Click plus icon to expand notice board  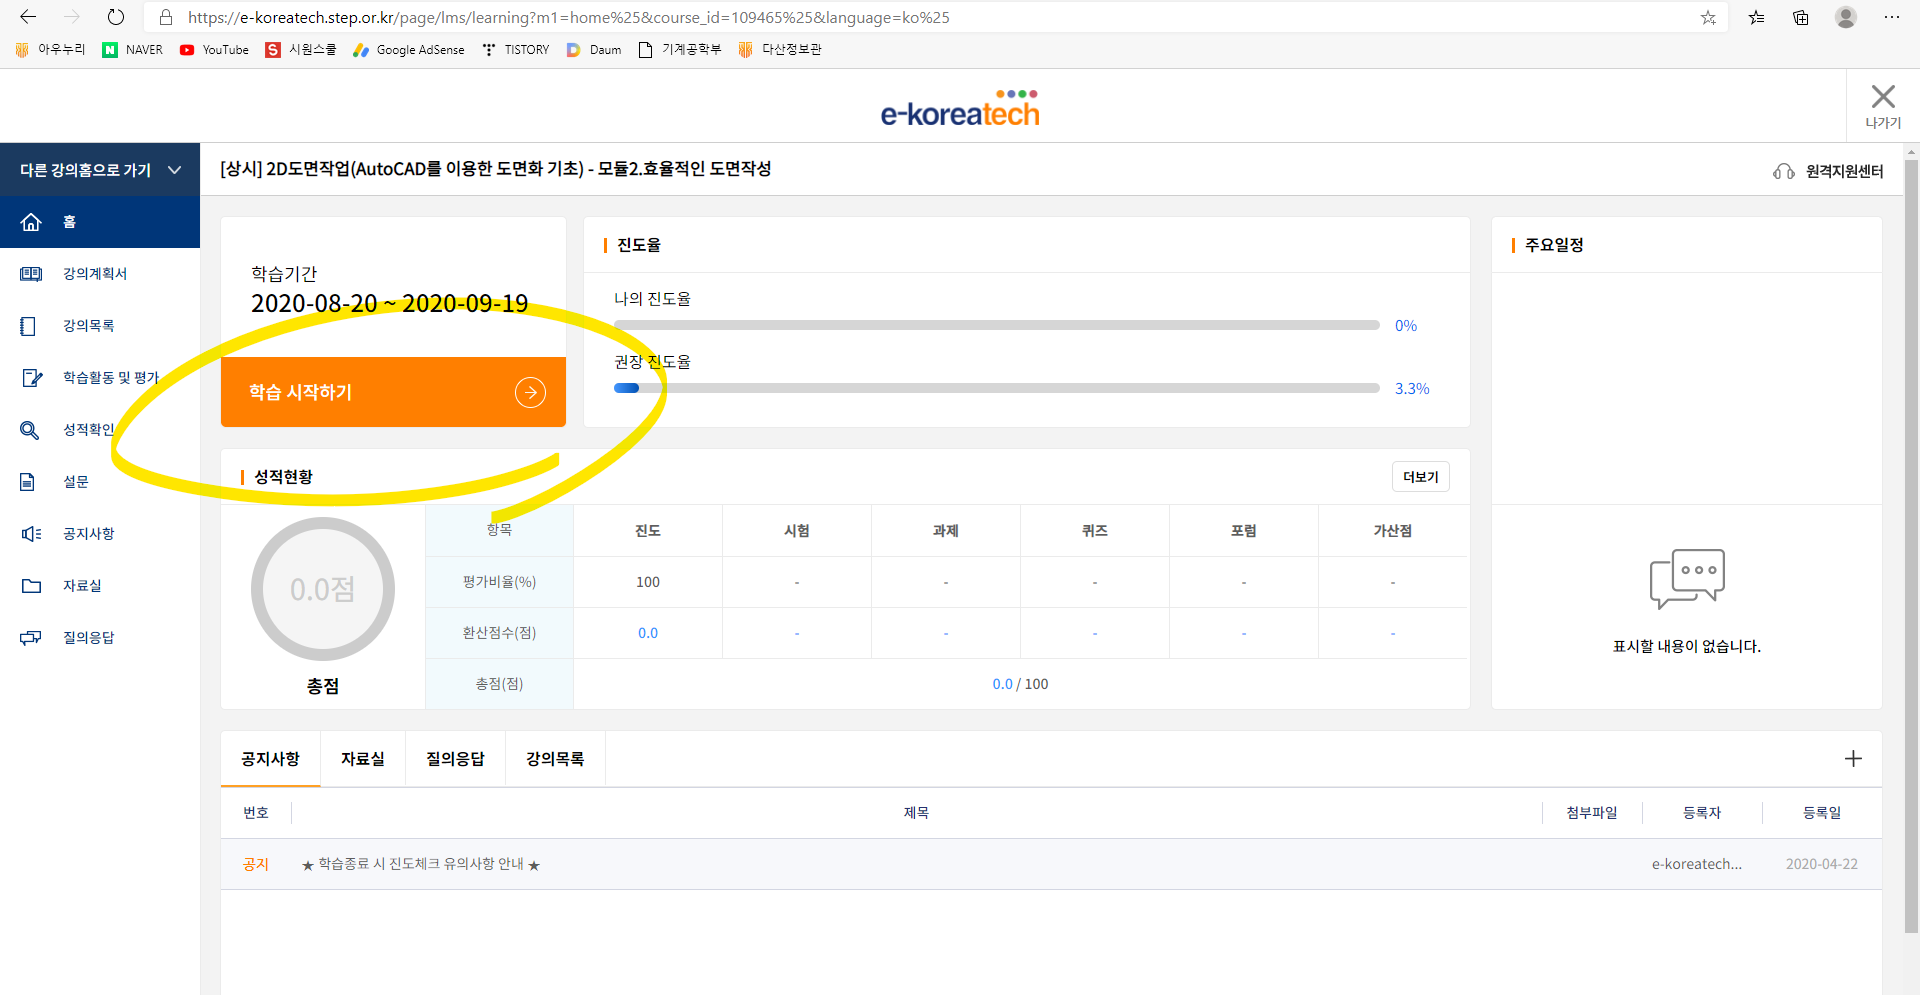[1853, 759]
